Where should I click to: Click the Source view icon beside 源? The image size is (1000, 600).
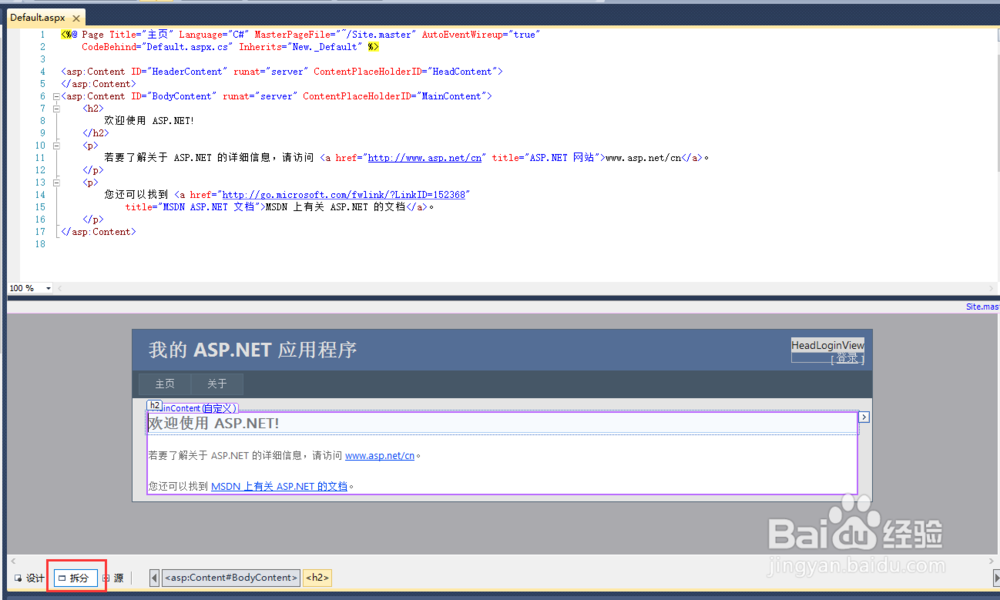[106, 578]
